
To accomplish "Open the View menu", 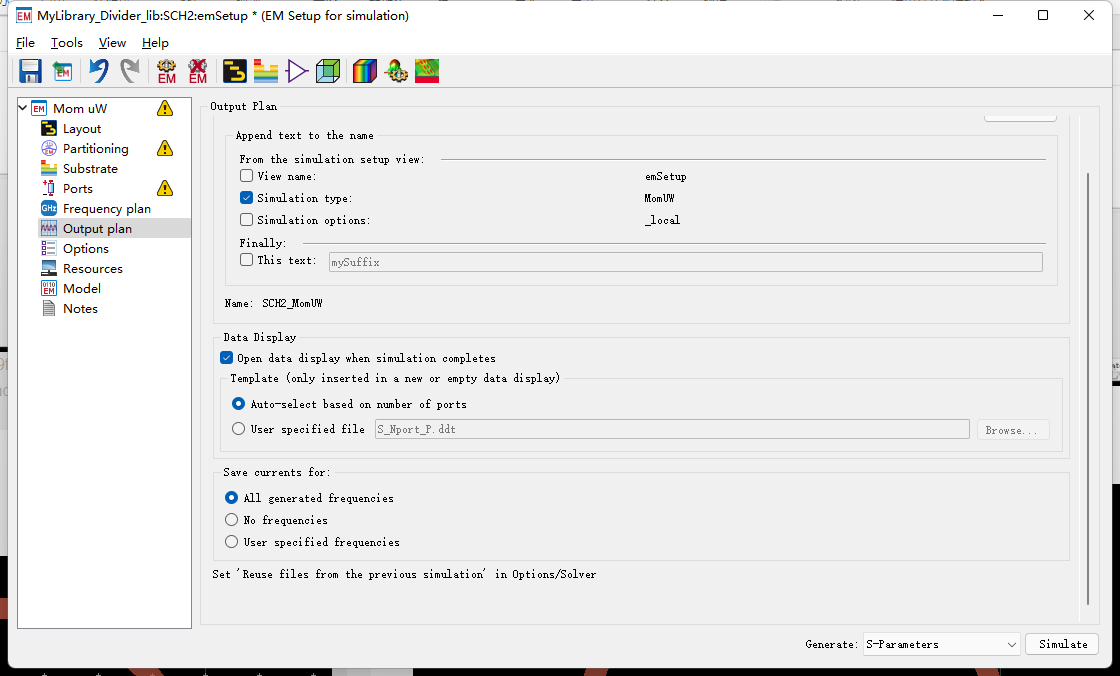I will click(x=112, y=43).
